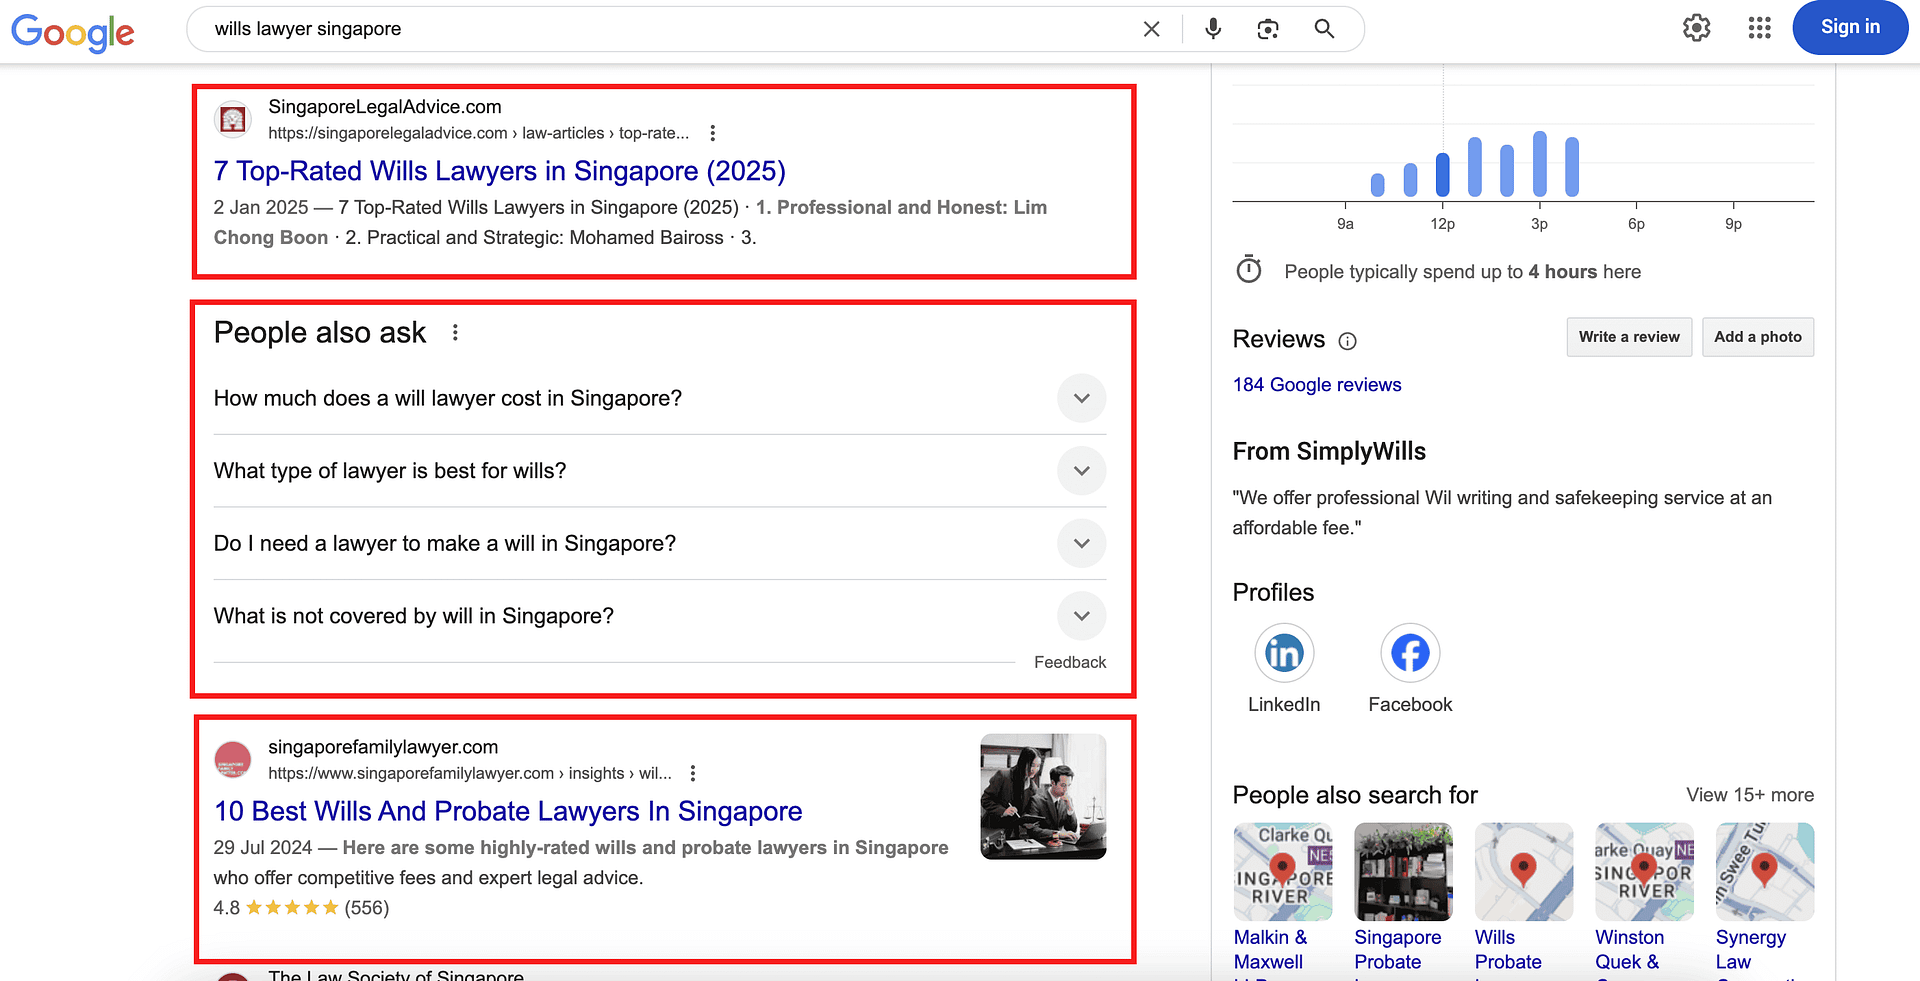Viewport: 1920px width, 981px height.
Task: Click the 'affordable fee' SimplyWills description quote
Action: pyautogui.click(x=1502, y=512)
